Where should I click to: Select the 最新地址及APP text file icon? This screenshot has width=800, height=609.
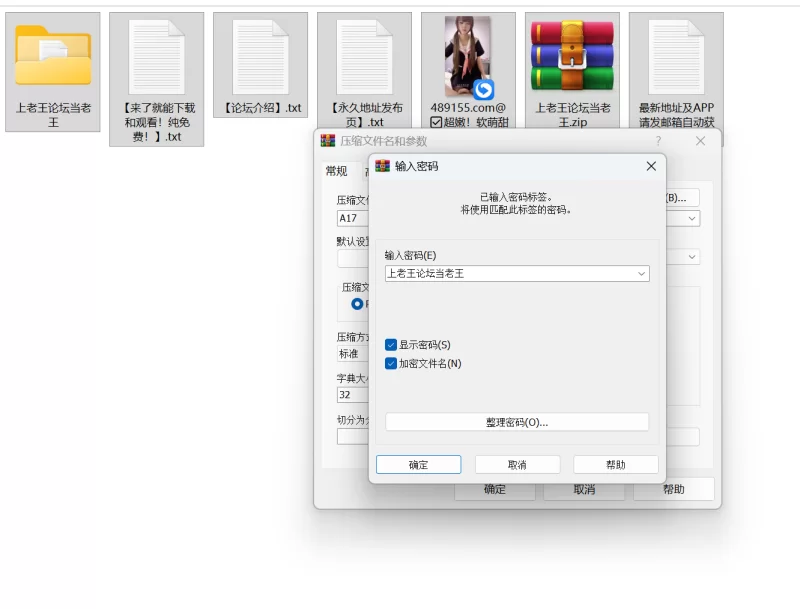[x=677, y=57]
